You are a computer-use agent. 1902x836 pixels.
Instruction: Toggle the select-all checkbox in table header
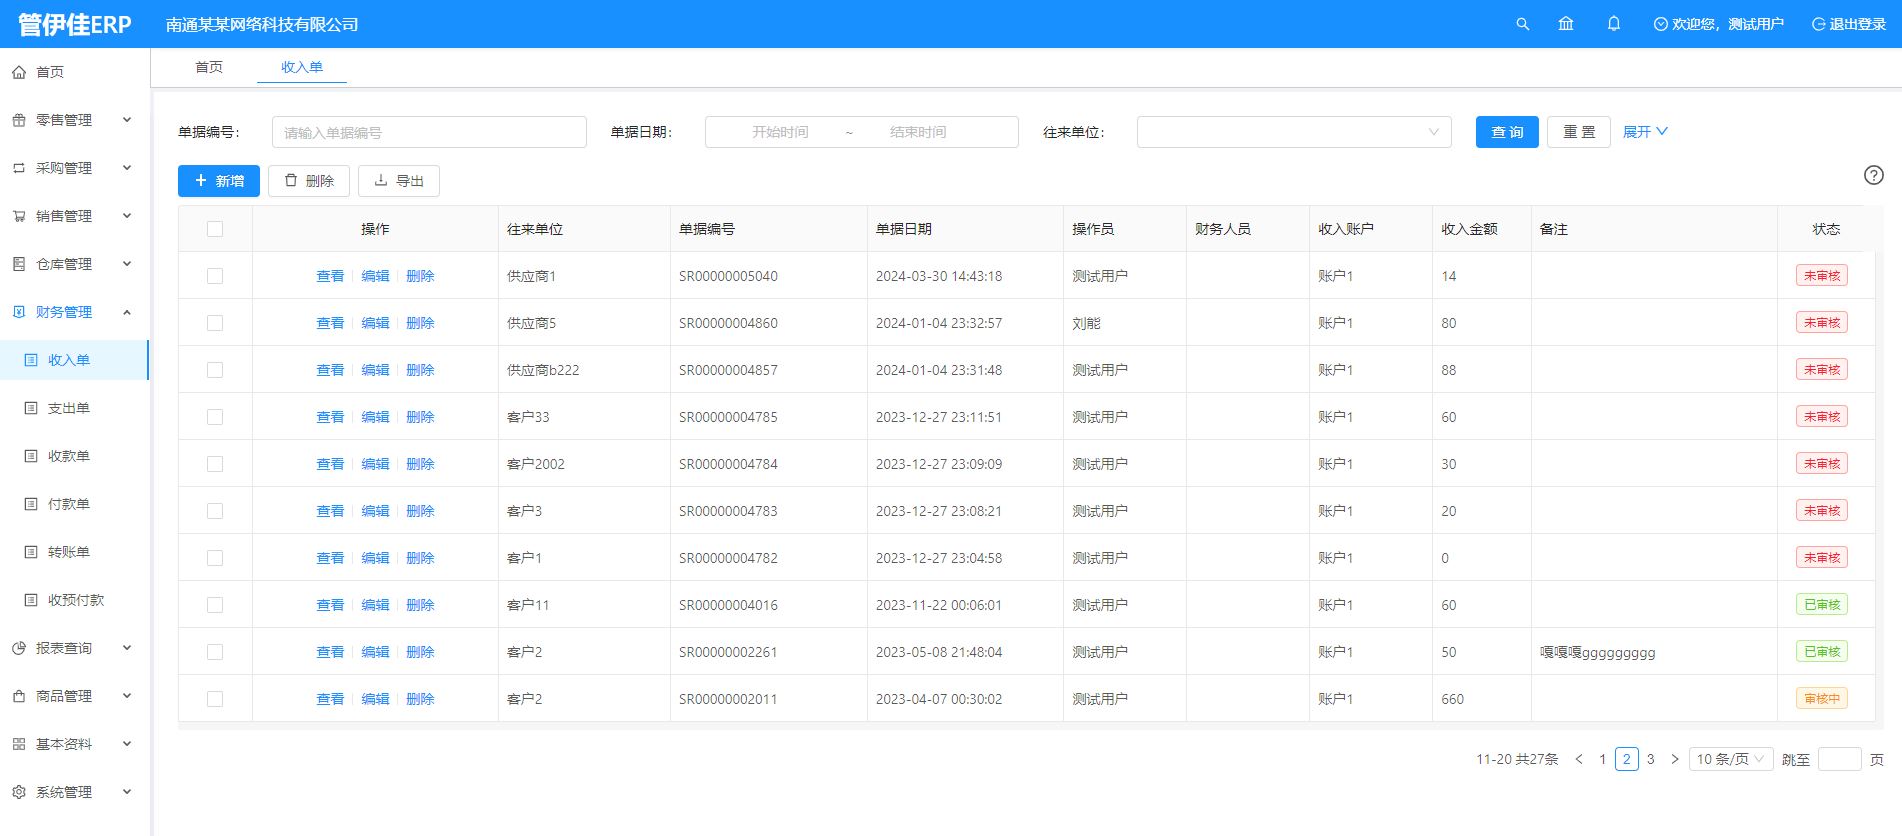point(215,229)
